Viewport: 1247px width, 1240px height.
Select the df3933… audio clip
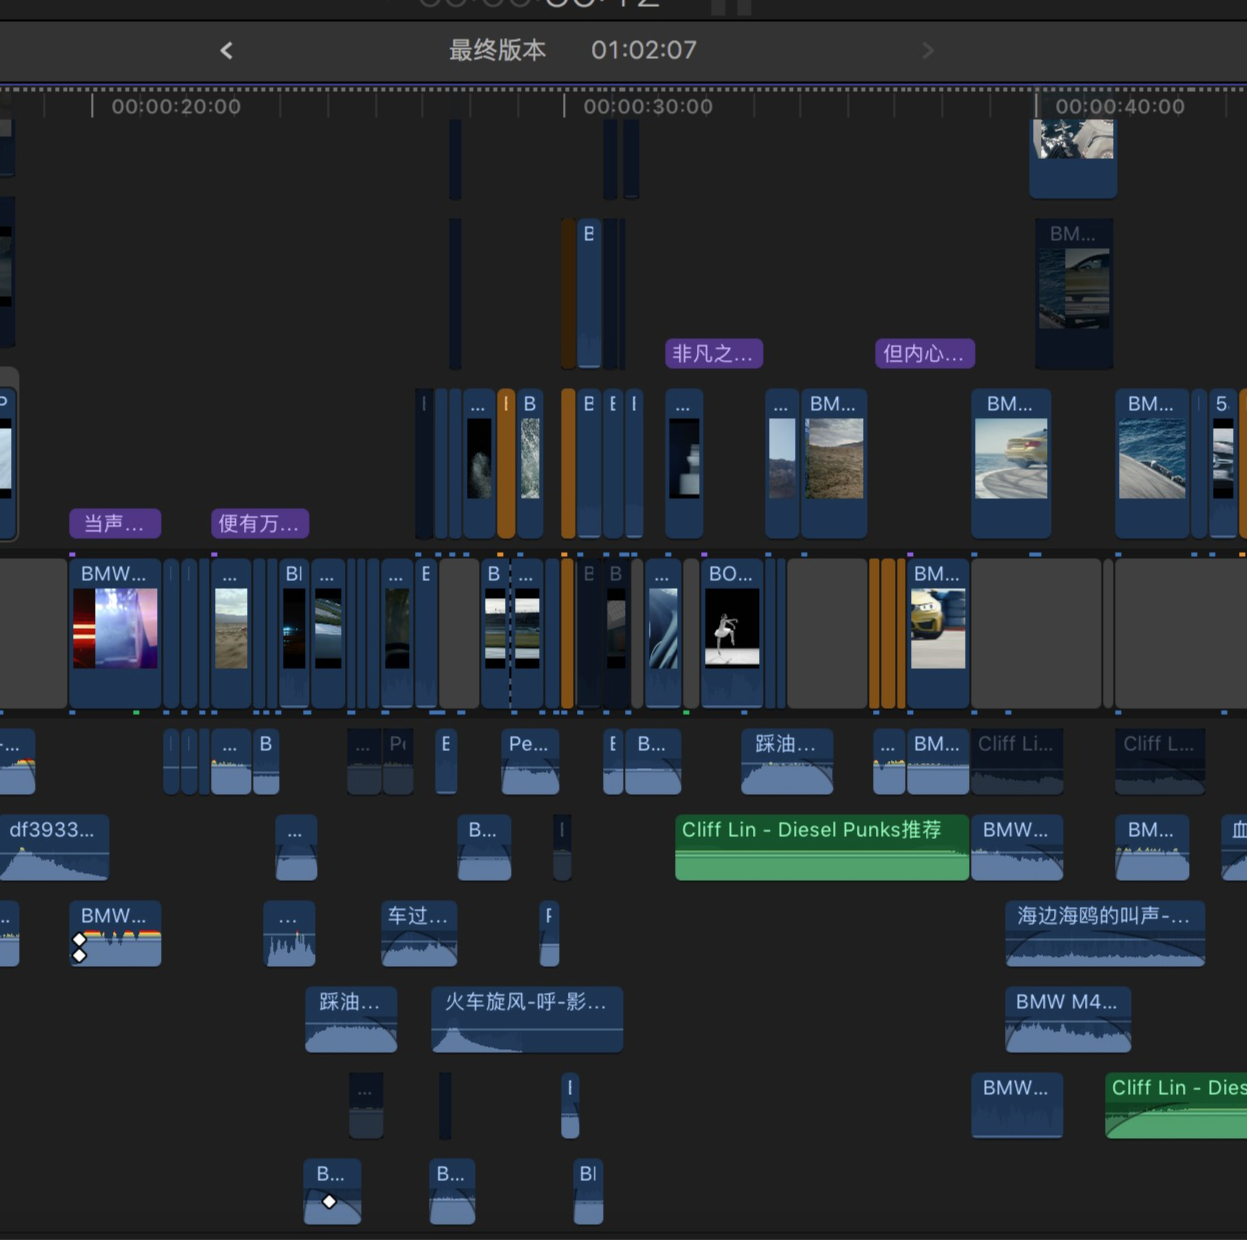(54, 848)
